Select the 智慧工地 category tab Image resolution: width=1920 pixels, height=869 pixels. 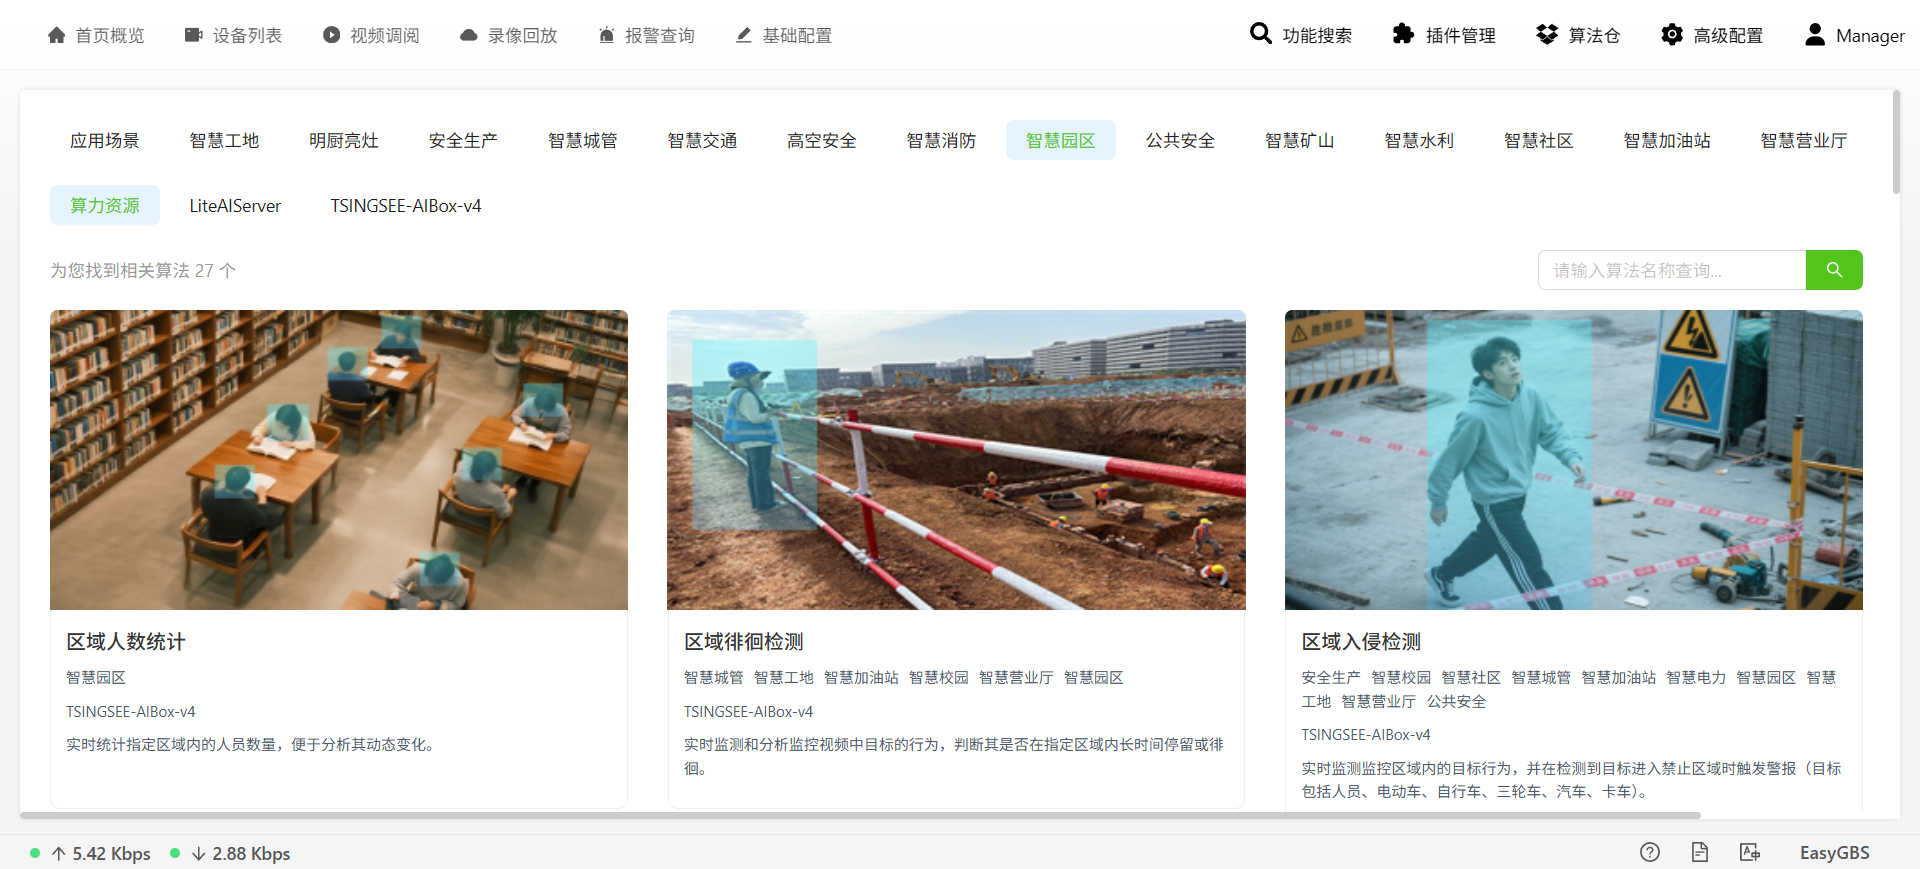tap(224, 140)
